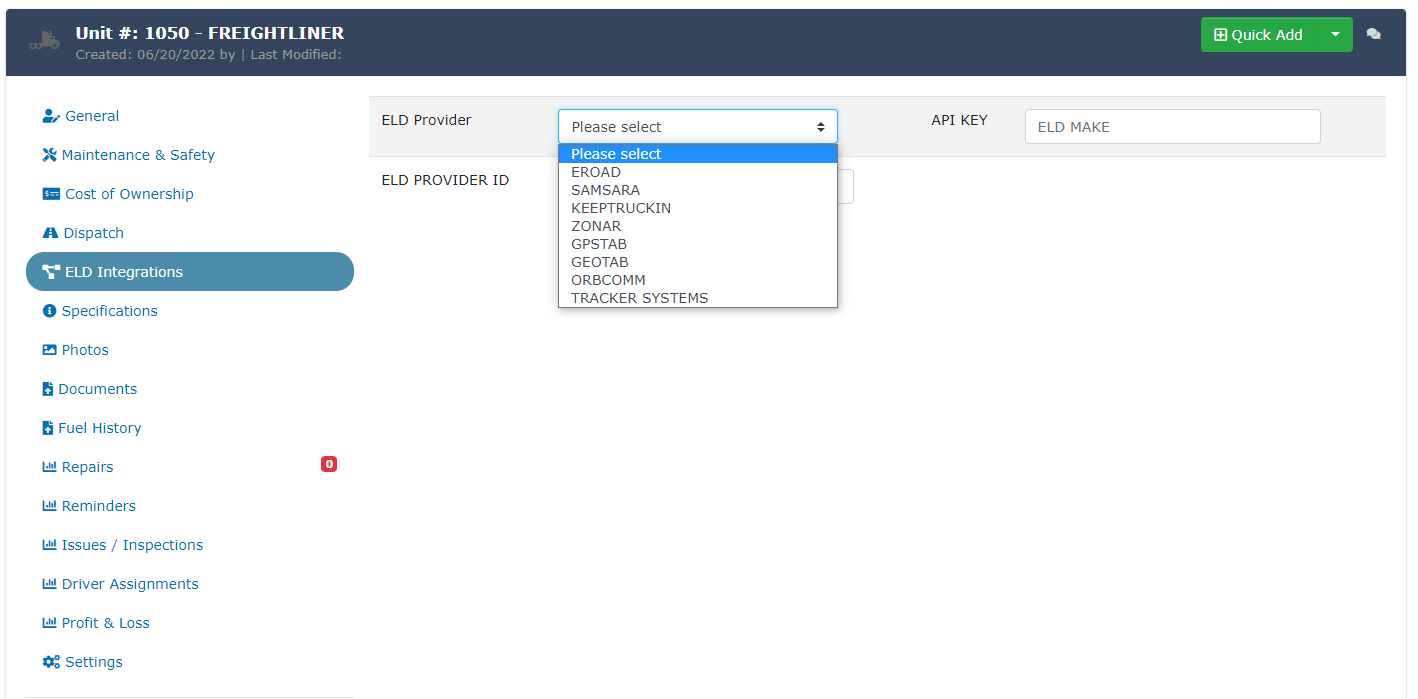Image resolution: width=1418 pixels, height=699 pixels.
Task: Select SAMSARA from provider list
Action: [698, 190]
